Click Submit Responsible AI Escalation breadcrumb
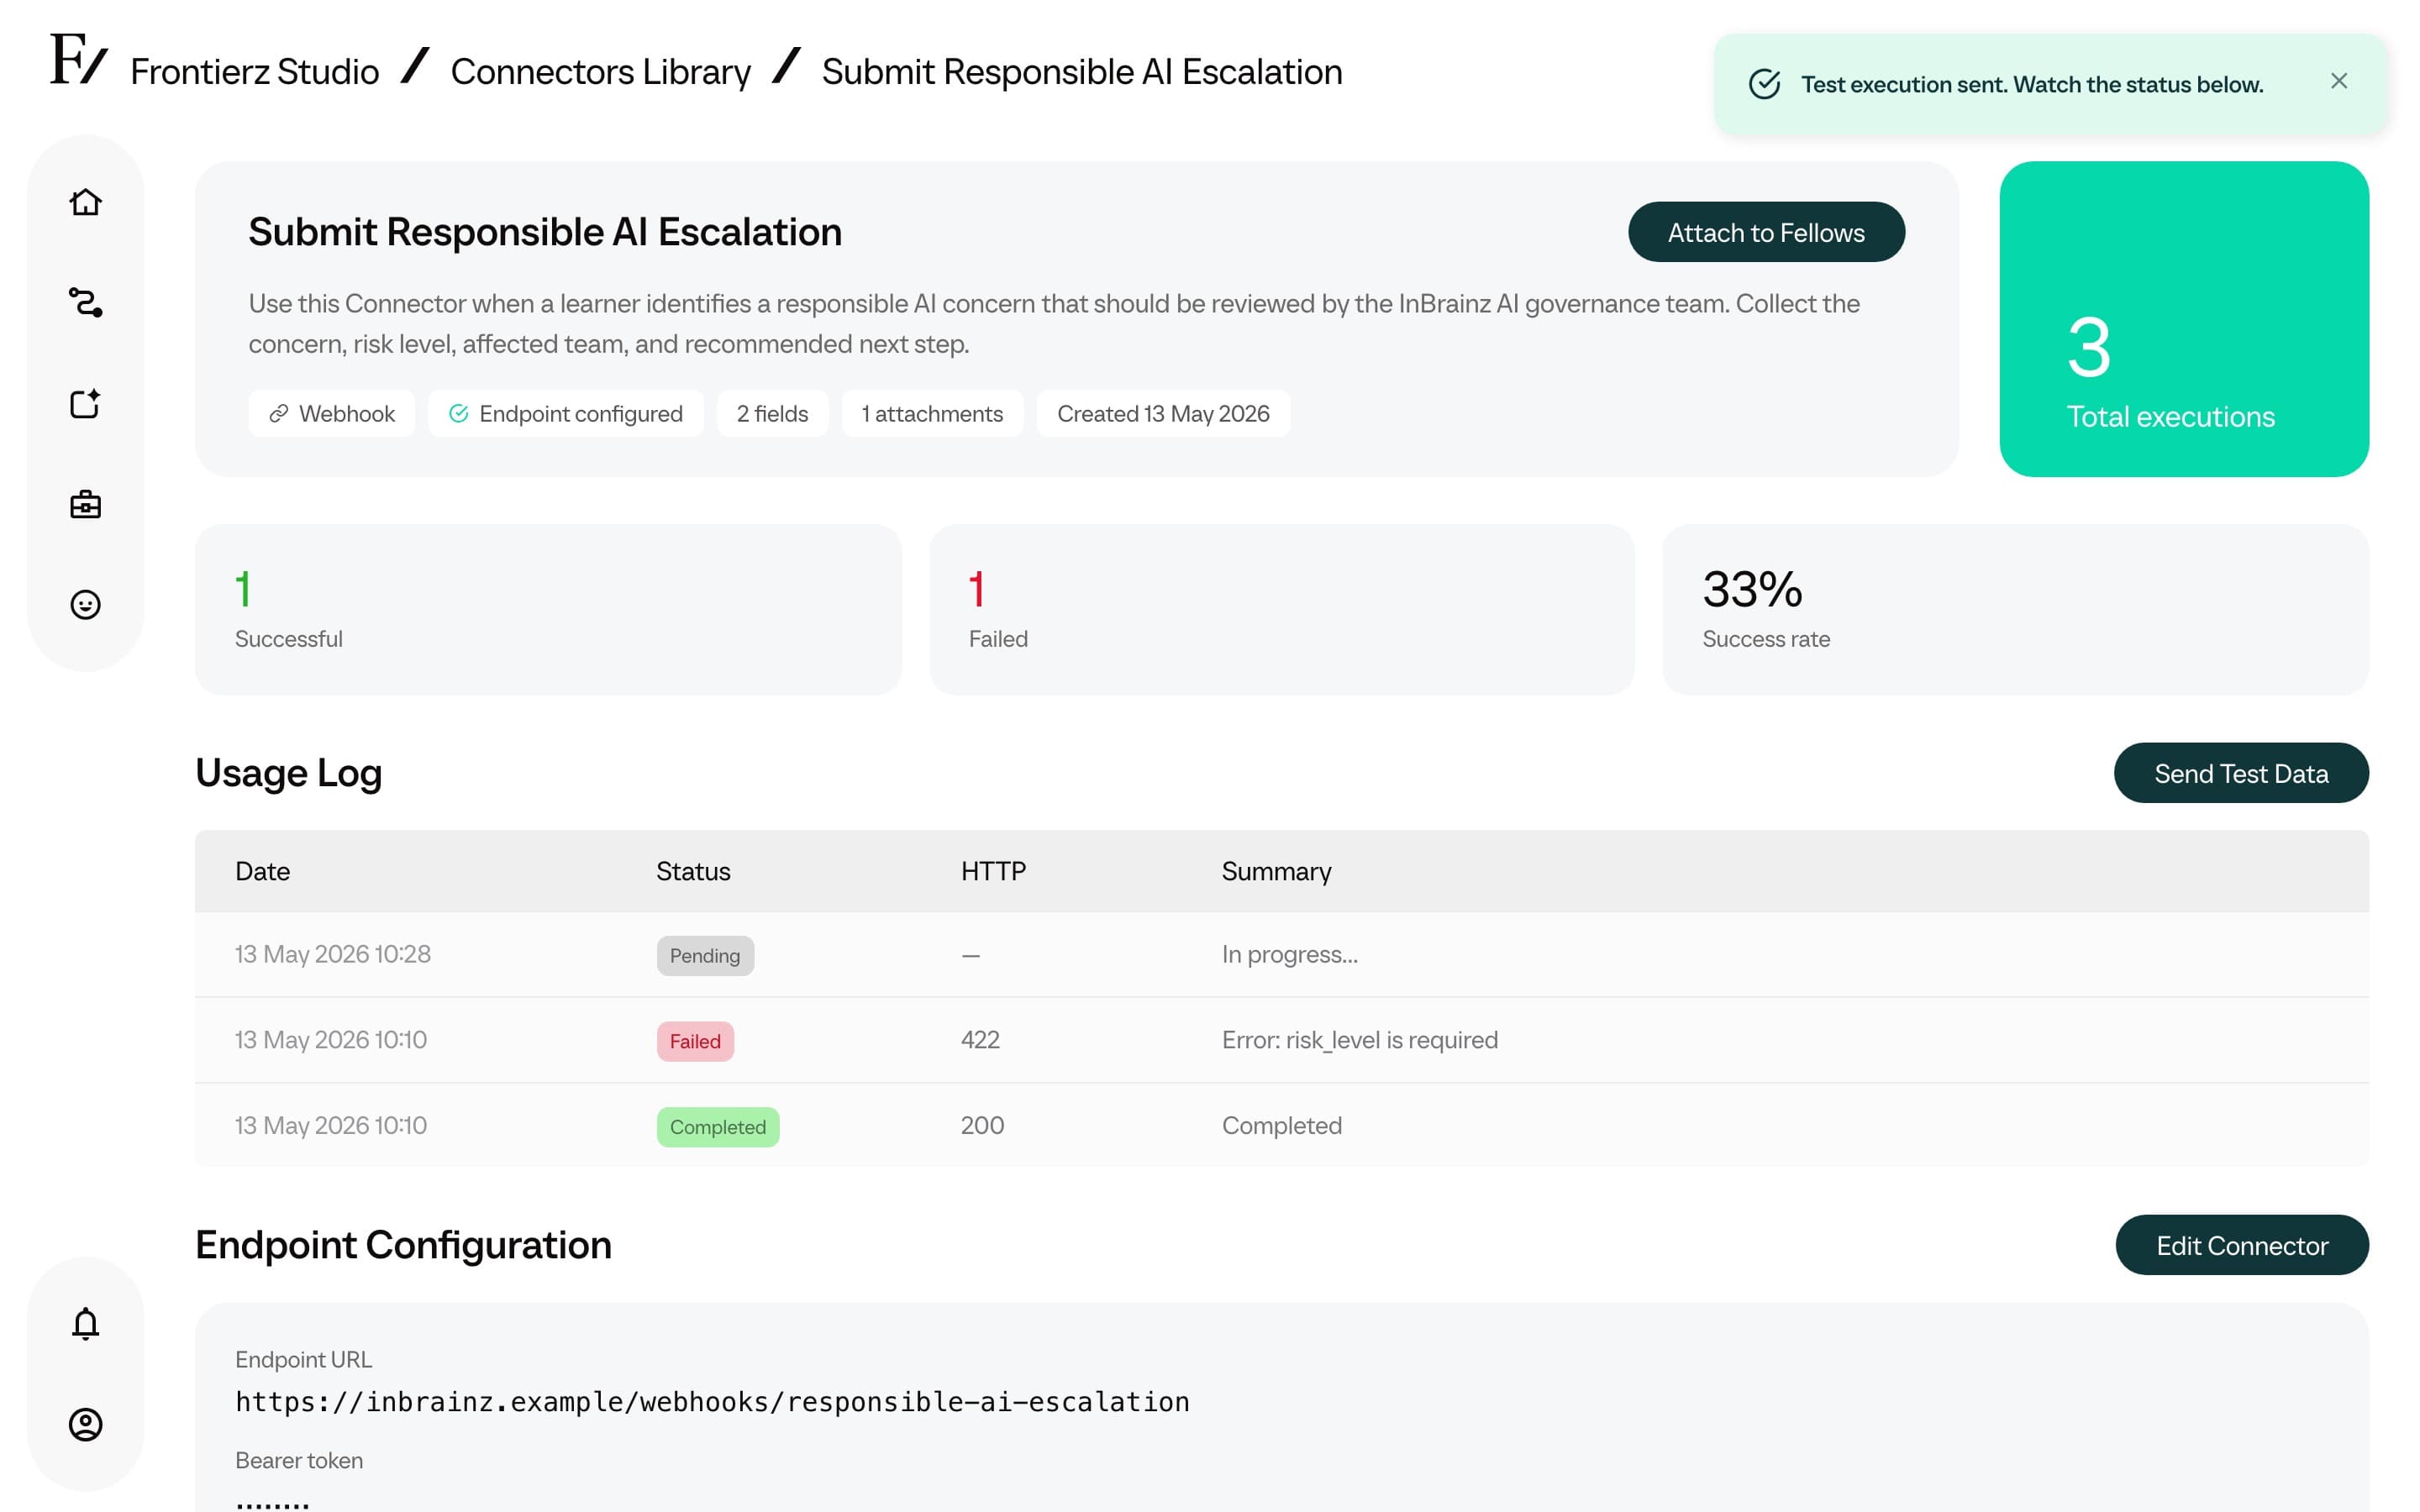 coord(1082,72)
